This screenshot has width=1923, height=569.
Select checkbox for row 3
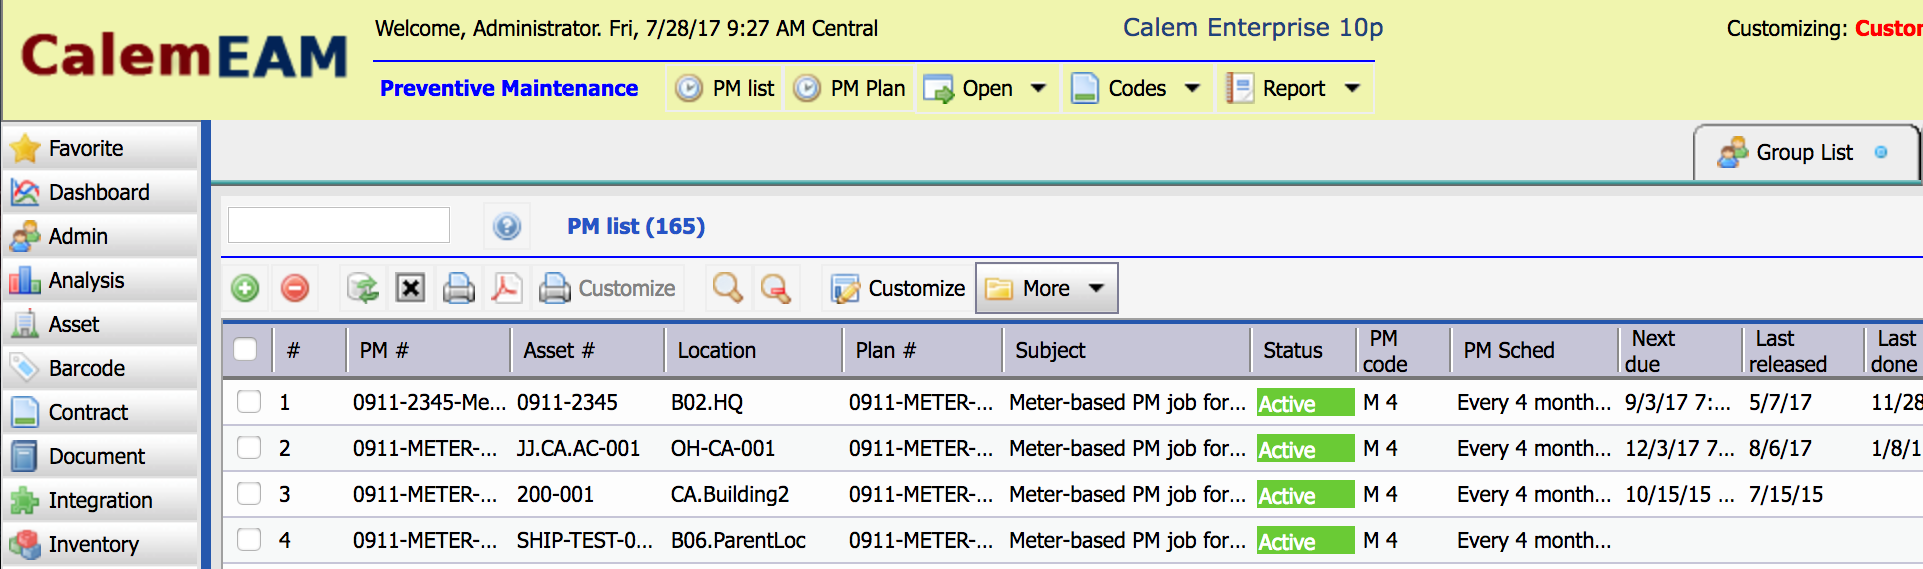point(249,493)
